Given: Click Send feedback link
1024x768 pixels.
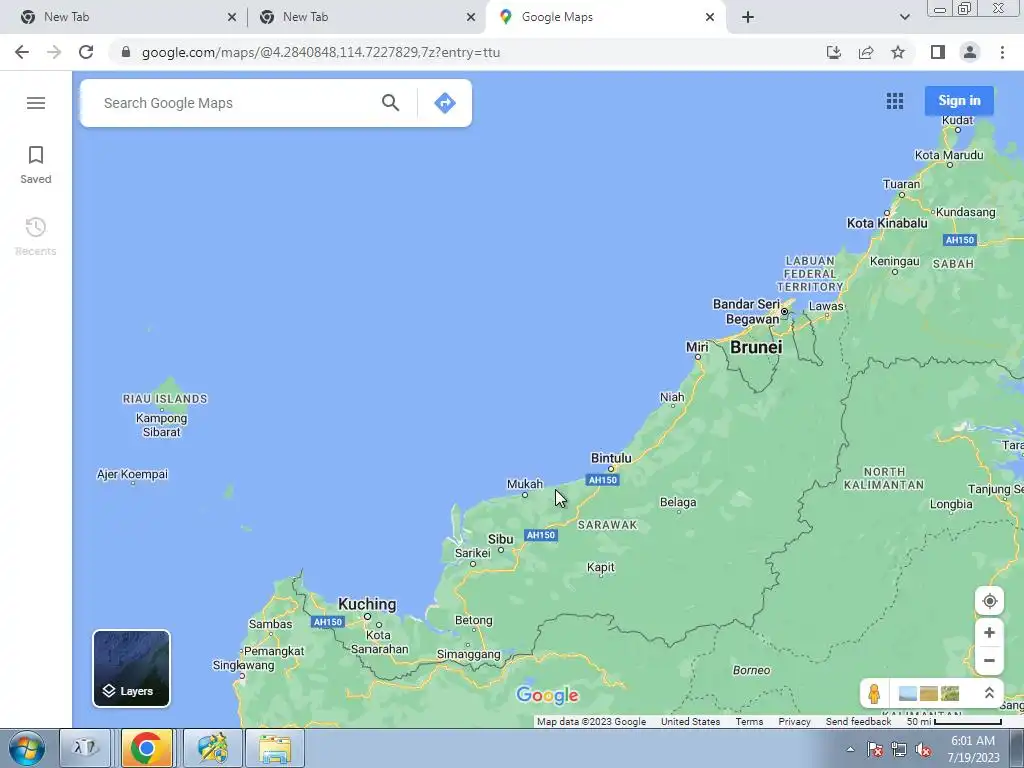Looking at the screenshot, I should point(858,722).
